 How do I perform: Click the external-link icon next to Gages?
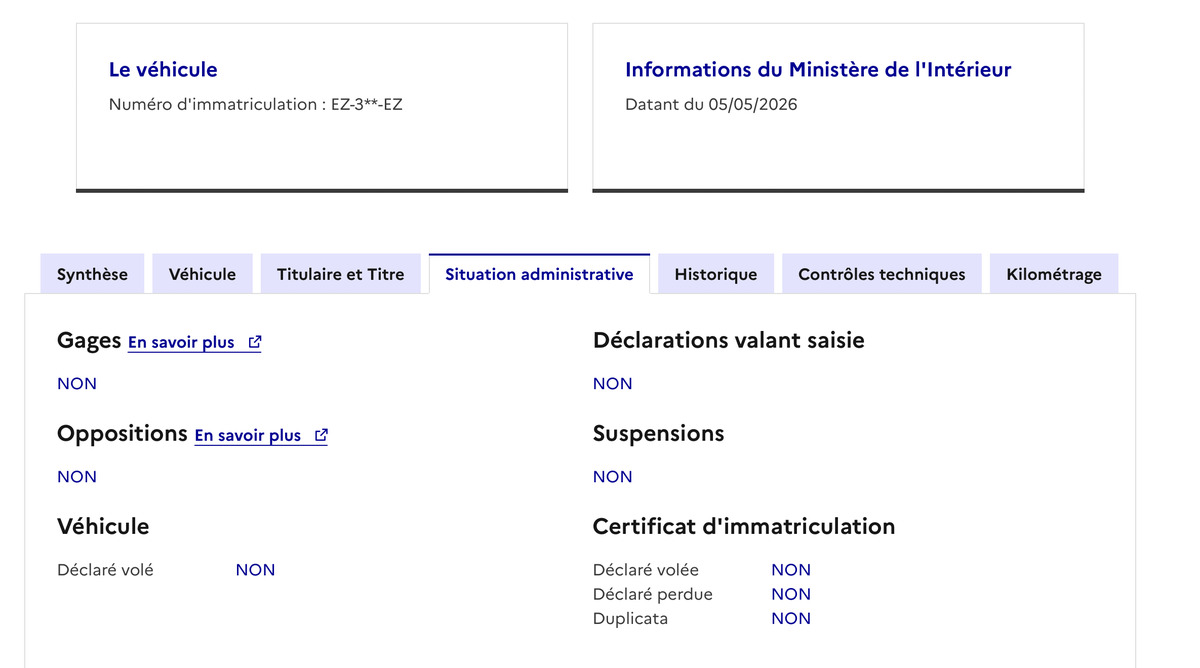pos(255,342)
